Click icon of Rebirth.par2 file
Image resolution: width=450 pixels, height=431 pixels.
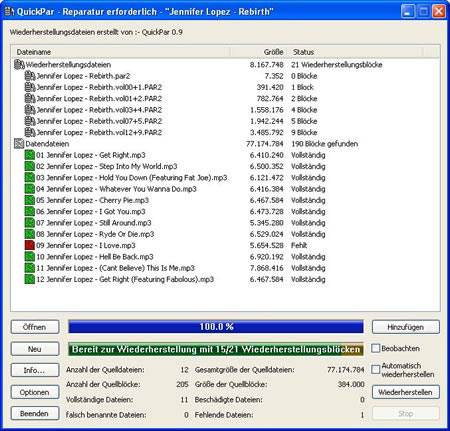pyautogui.click(x=30, y=76)
